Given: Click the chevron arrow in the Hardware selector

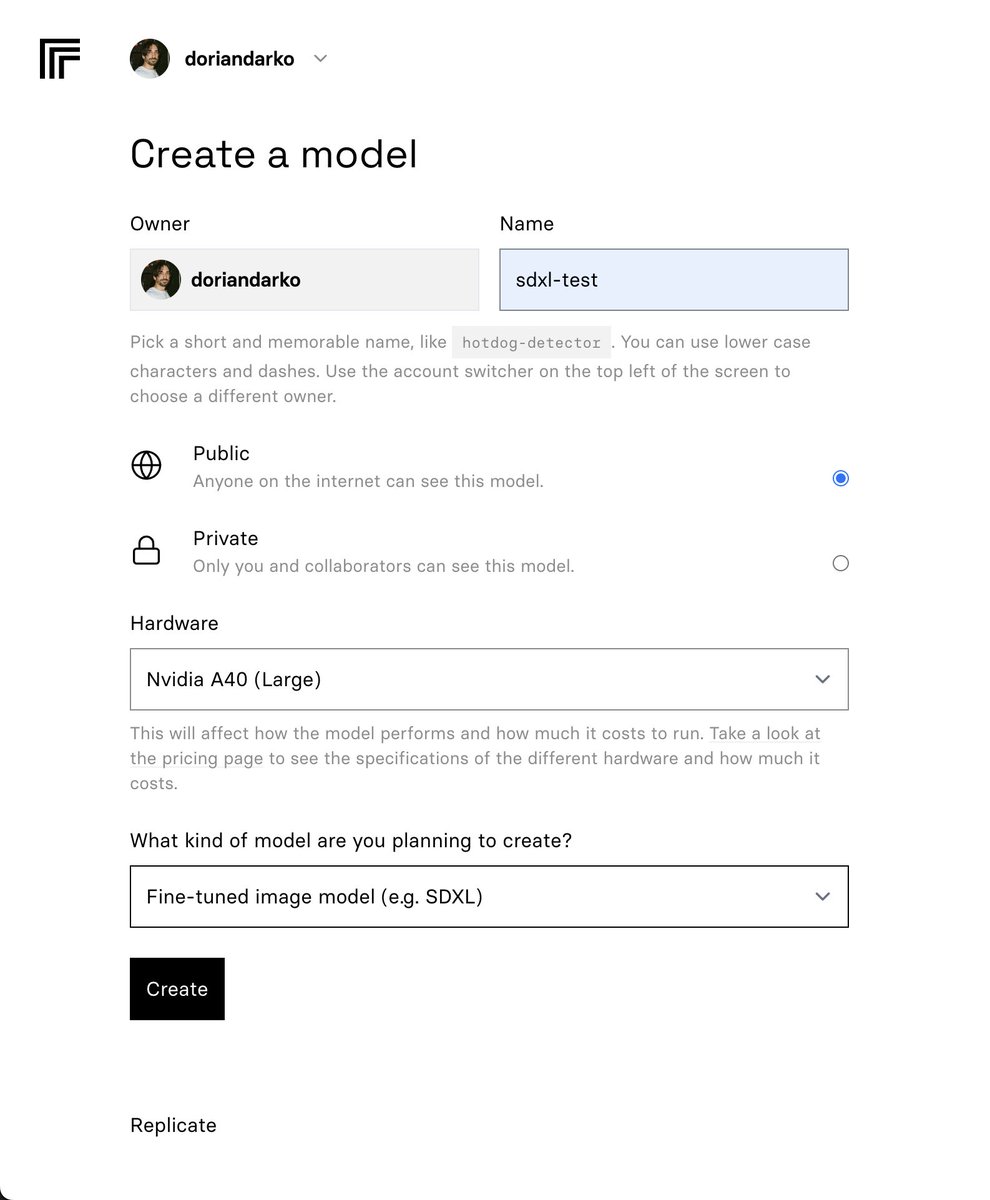Looking at the screenshot, I should click(x=822, y=680).
